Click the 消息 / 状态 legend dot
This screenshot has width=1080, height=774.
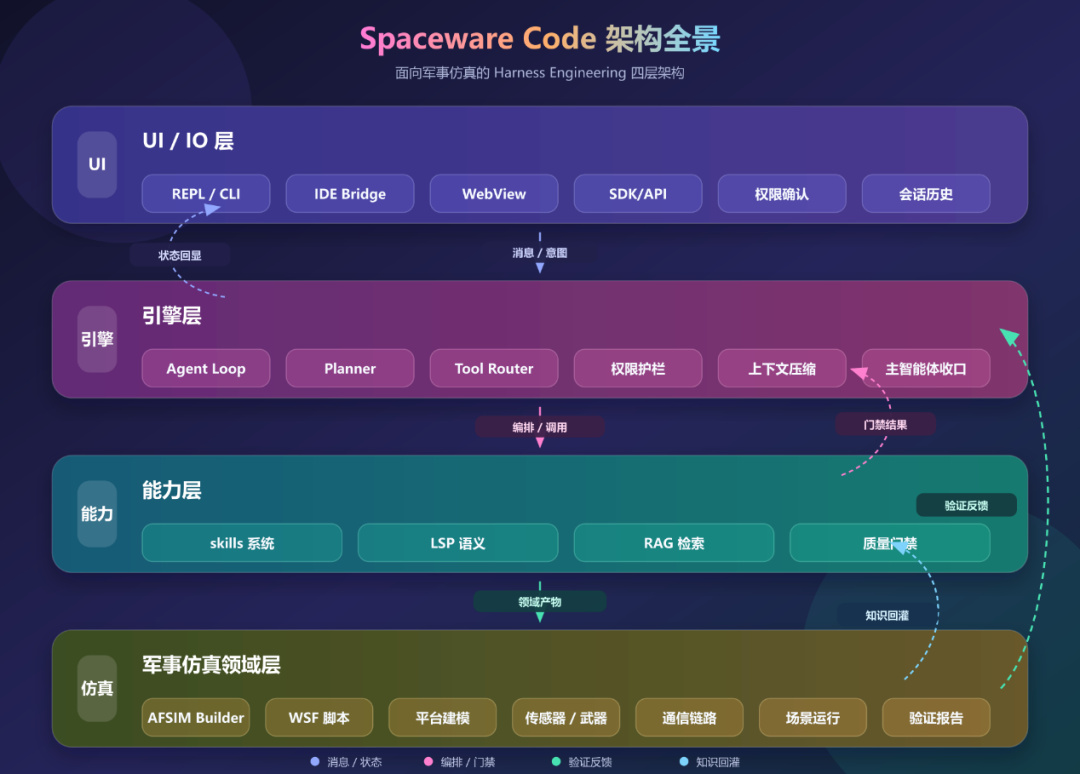click(315, 762)
